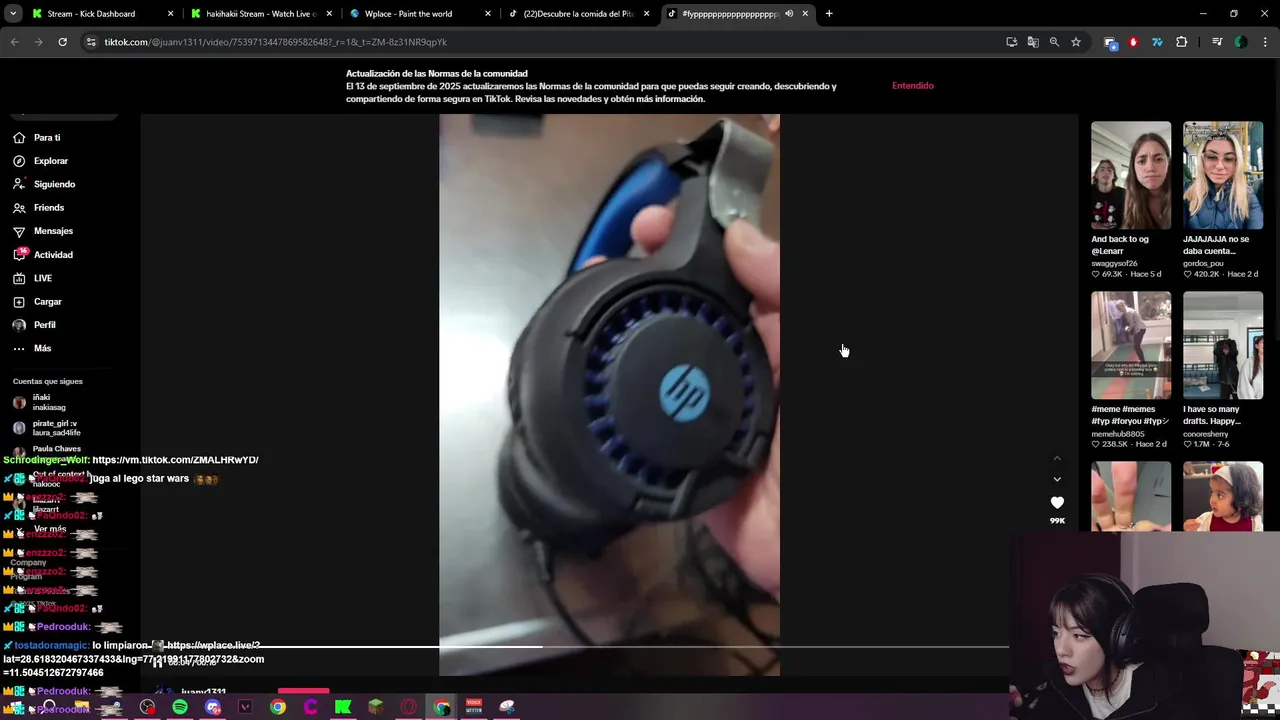Open the Minecraft taskbar icon
The image size is (1280, 720).
click(376, 707)
